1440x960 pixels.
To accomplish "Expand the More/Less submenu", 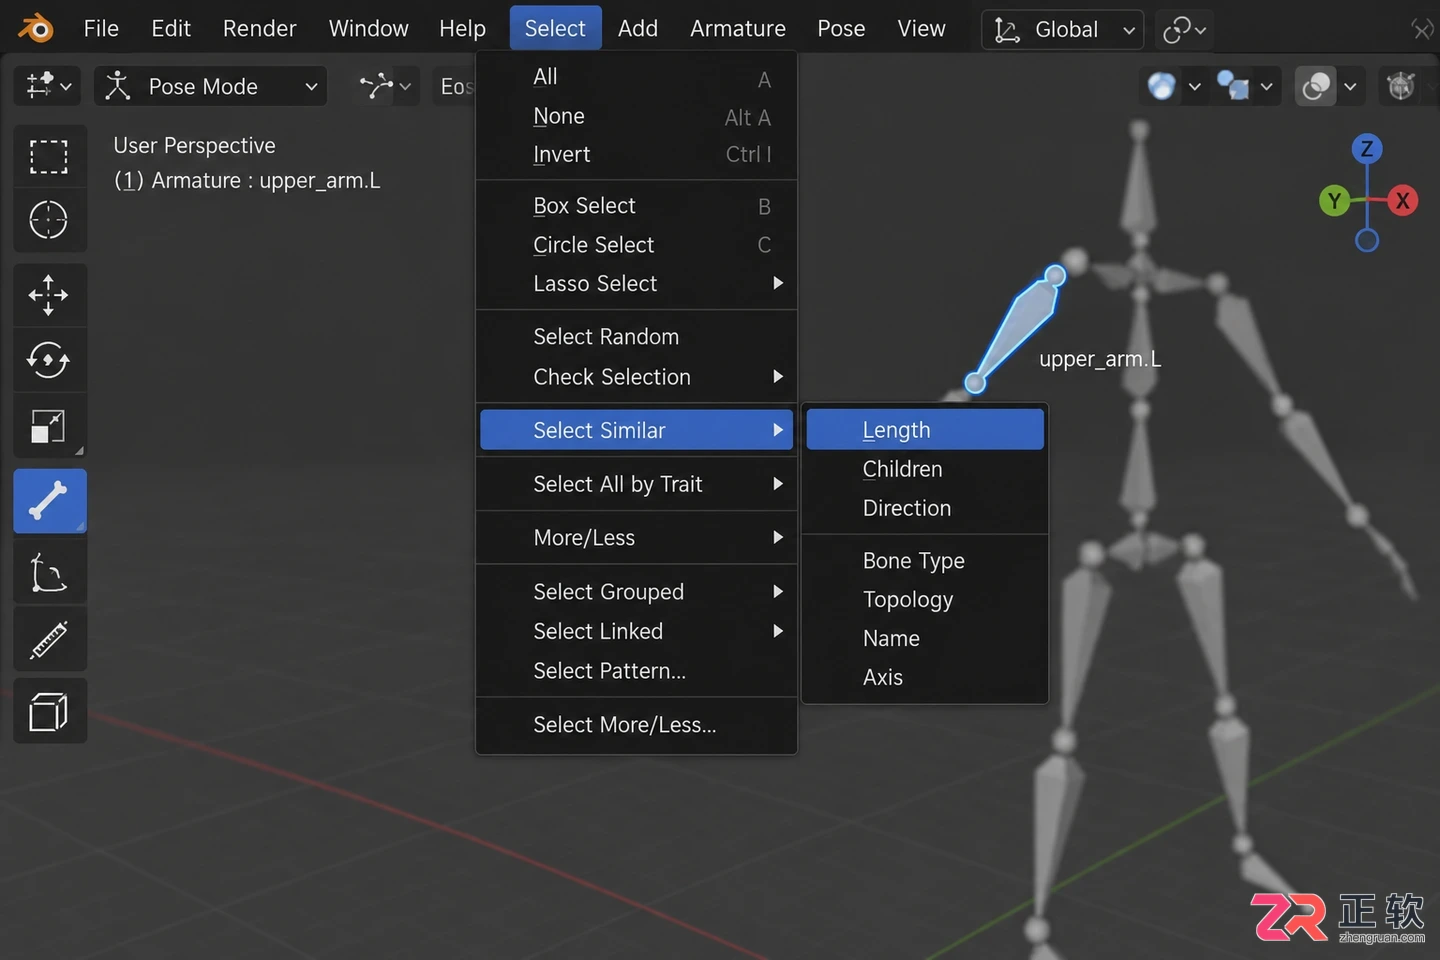I will coord(637,538).
